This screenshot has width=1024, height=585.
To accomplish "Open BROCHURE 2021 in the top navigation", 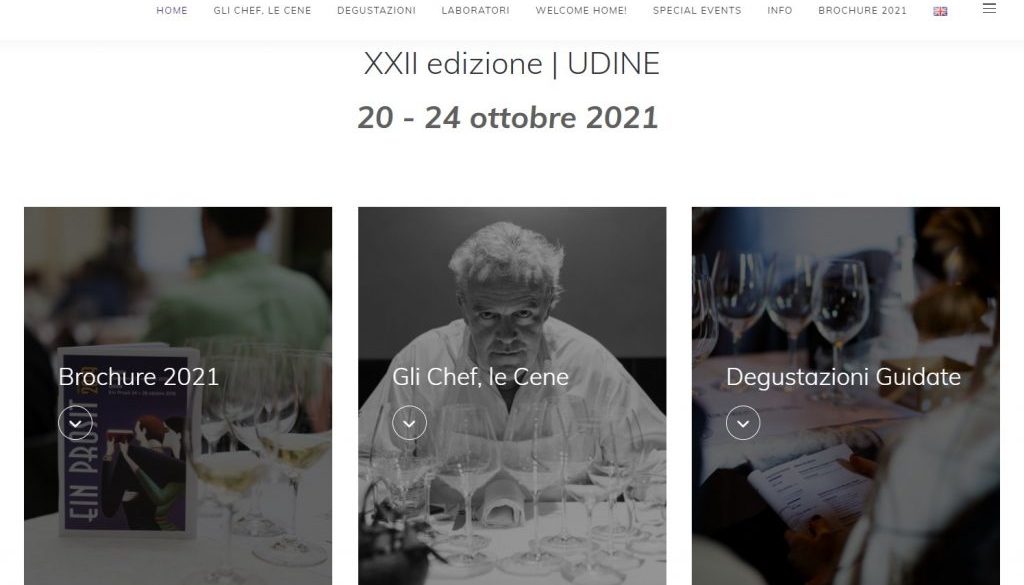I will (x=863, y=10).
